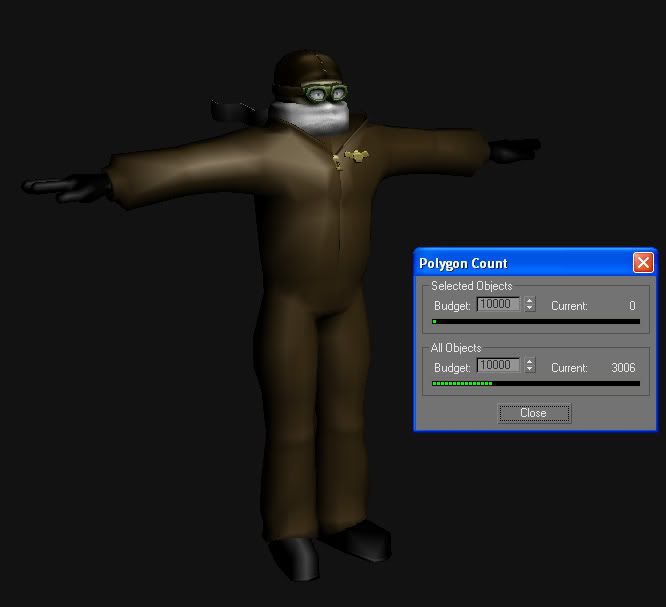Click the gold wings badge on the jacket
This screenshot has height=607, width=666.
coord(357,155)
